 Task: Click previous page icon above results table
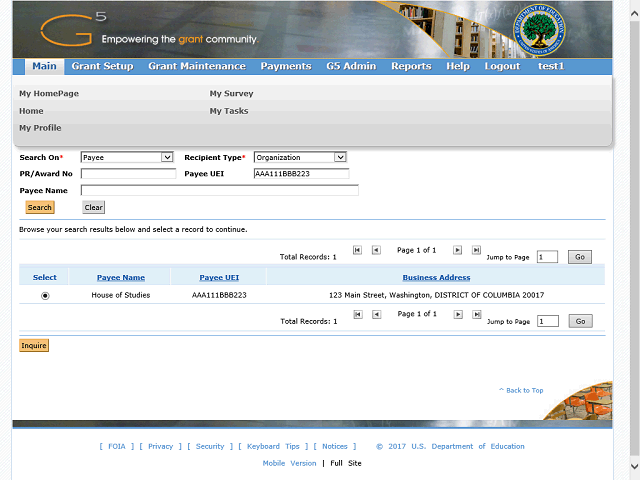376,250
